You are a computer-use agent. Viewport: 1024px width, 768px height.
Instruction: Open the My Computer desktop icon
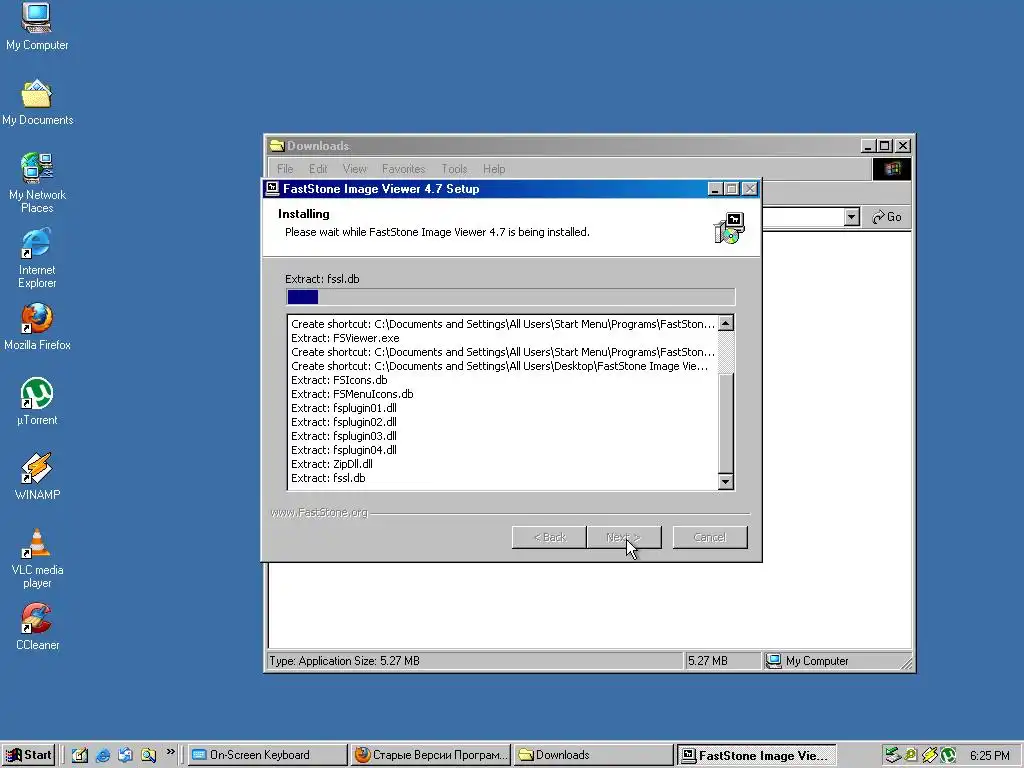point(37,26)
